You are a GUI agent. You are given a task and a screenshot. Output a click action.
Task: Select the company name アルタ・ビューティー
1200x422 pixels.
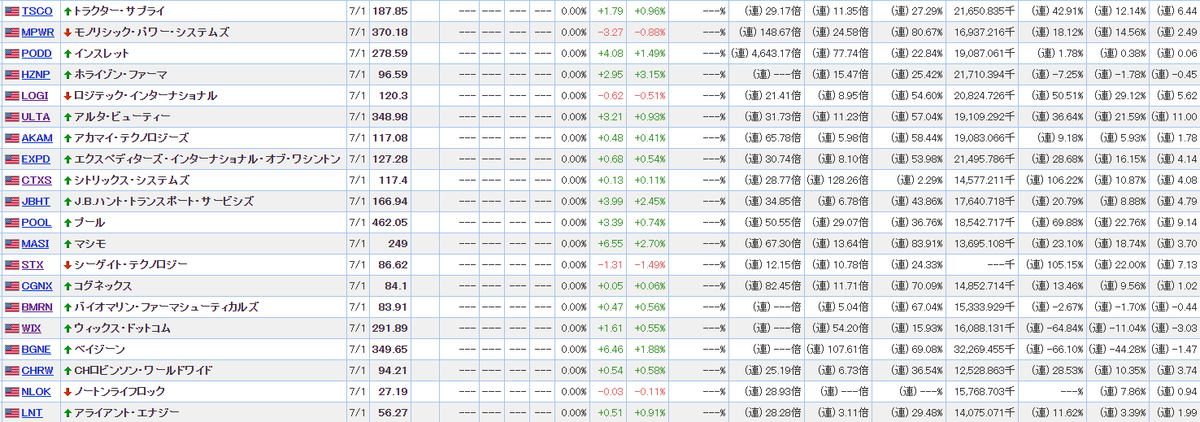[x=122, y=117]
